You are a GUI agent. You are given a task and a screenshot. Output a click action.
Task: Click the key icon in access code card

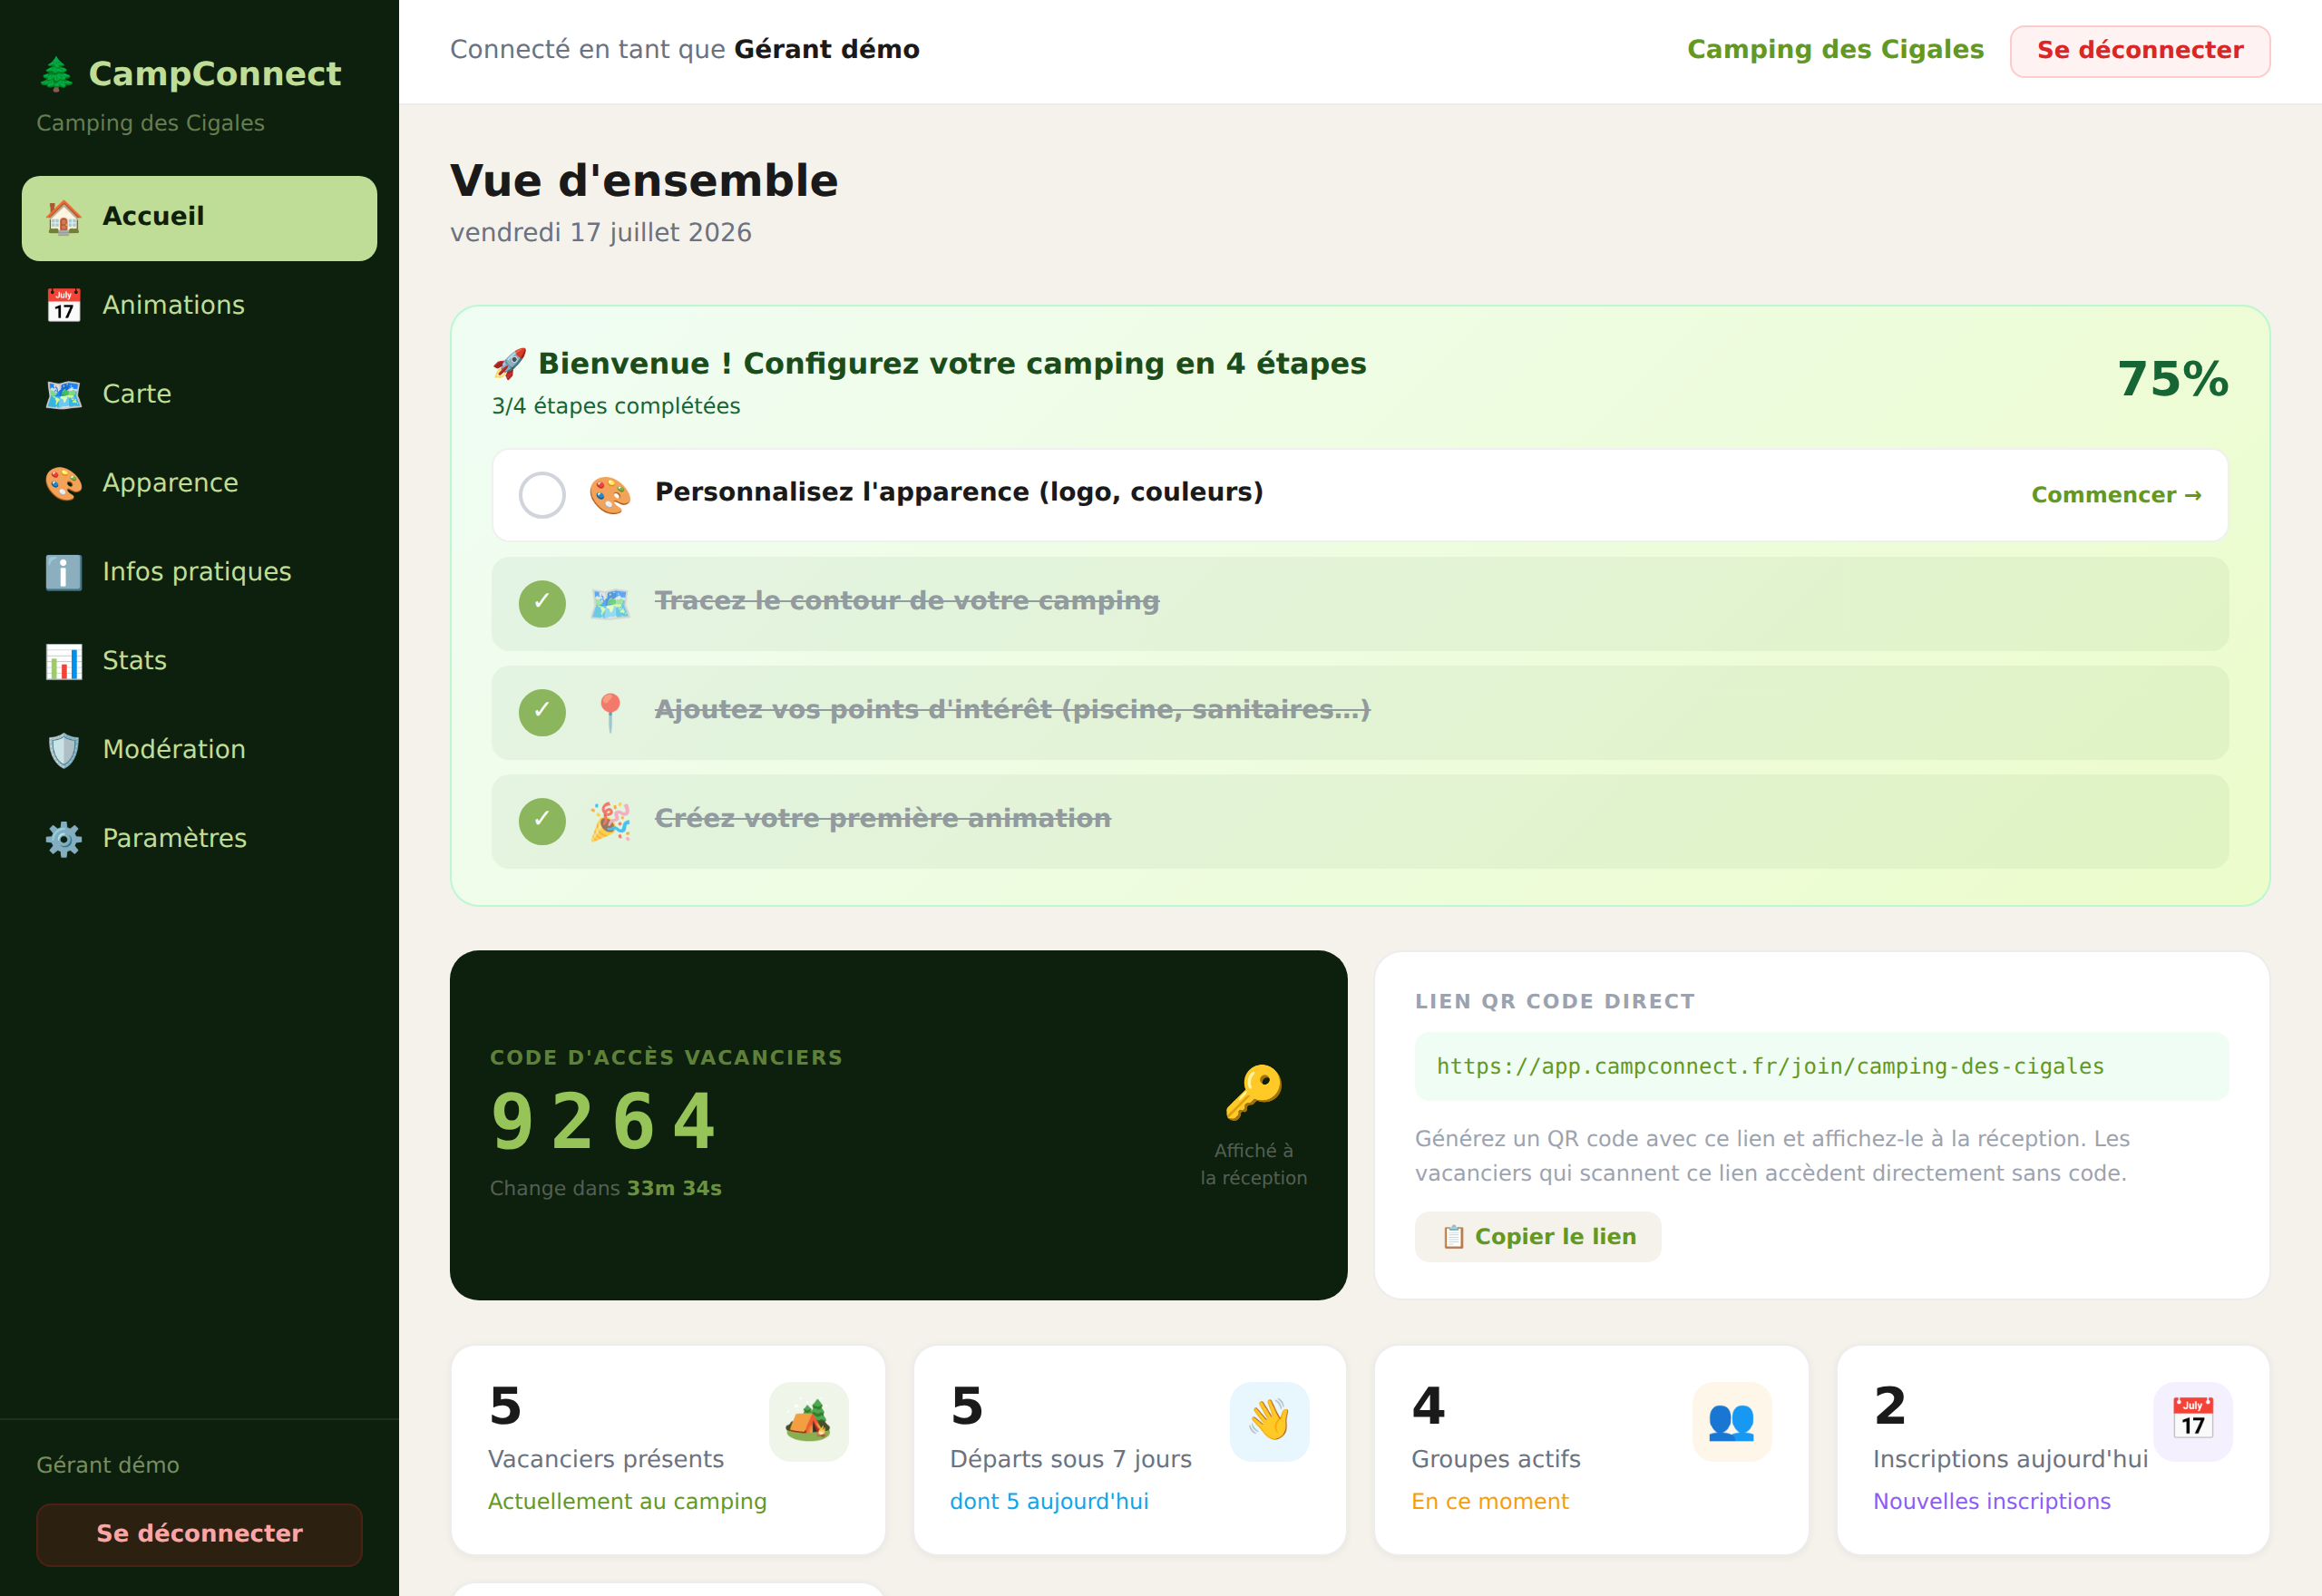[1254, 1092]
